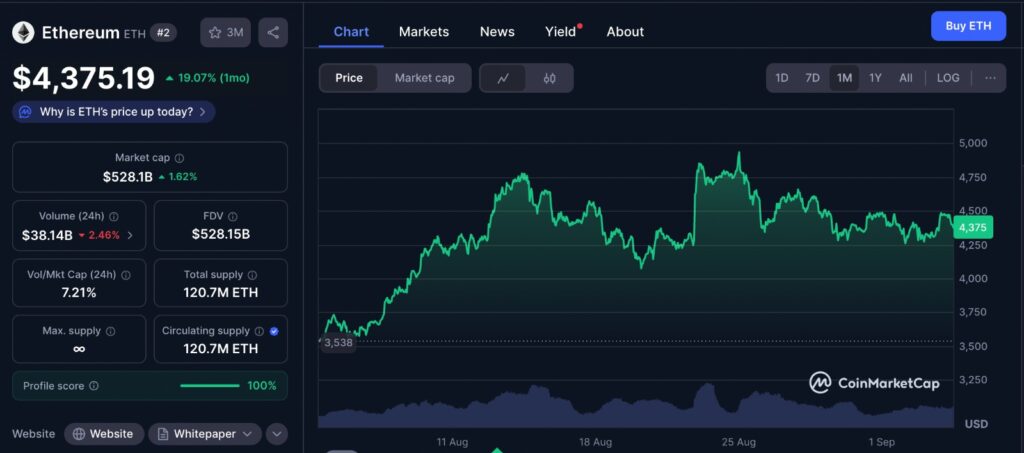Click the AI icon beside price question
Screen dimensions: 1024x453
[25, 112]
